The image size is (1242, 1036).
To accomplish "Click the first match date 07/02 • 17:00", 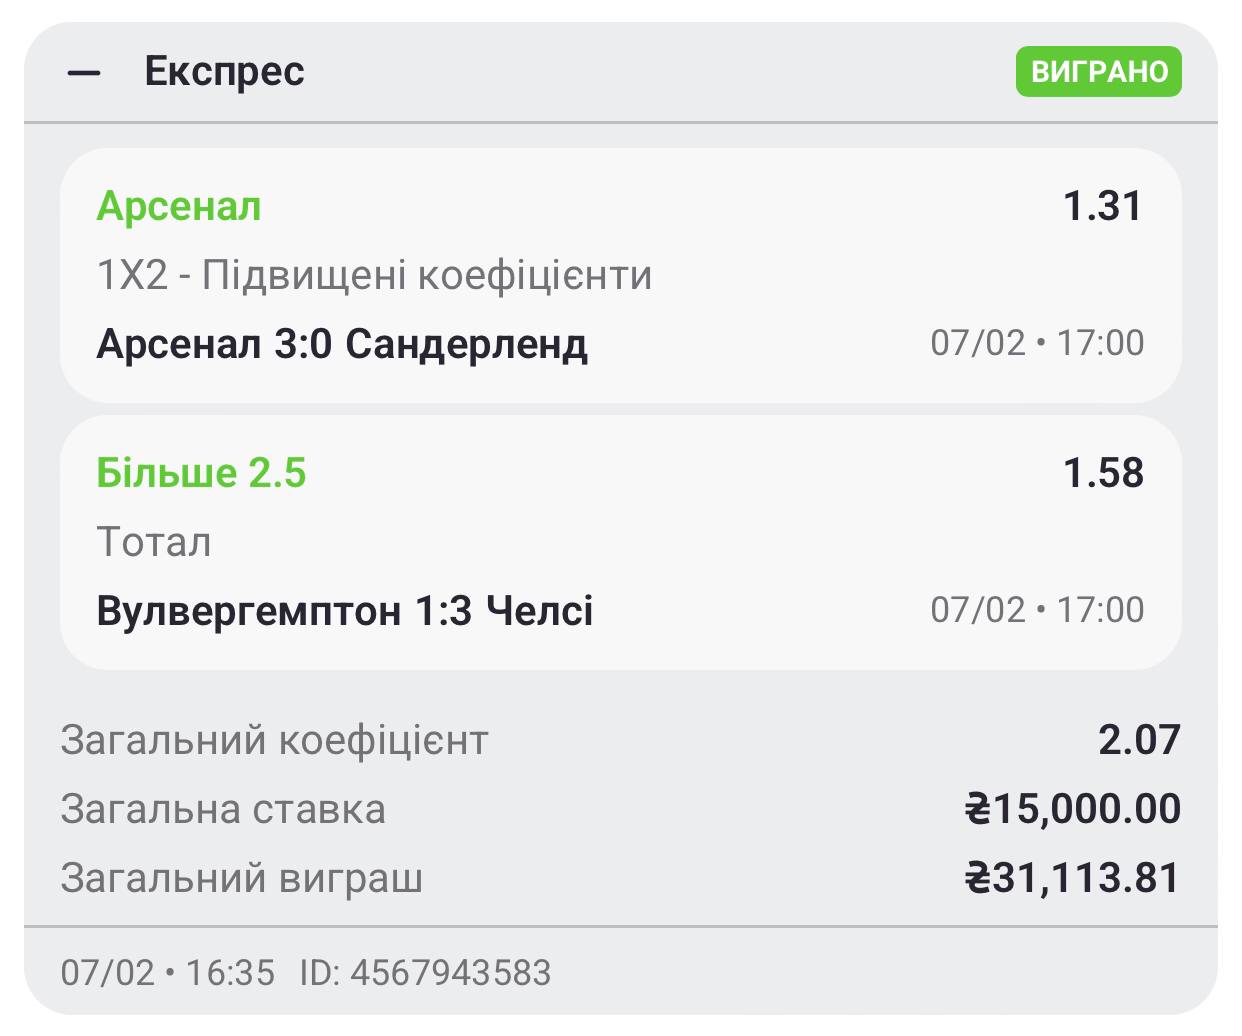I will point(1037,343).
